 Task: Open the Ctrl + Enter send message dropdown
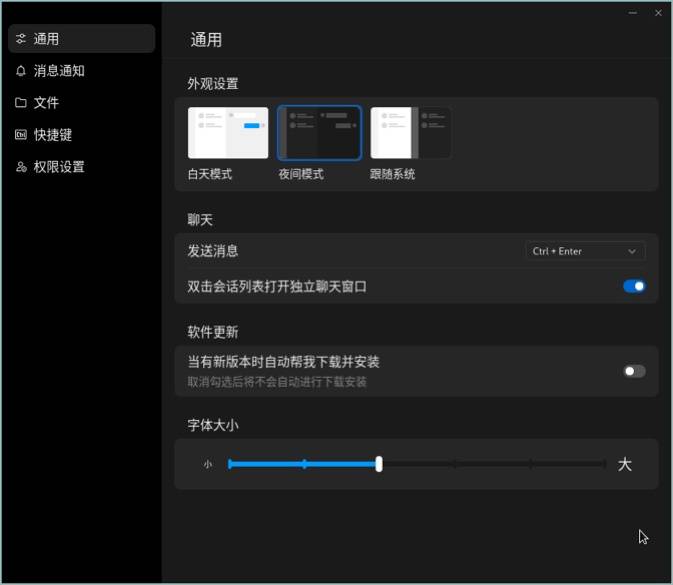pyautogui.click(x=585, y=251)
